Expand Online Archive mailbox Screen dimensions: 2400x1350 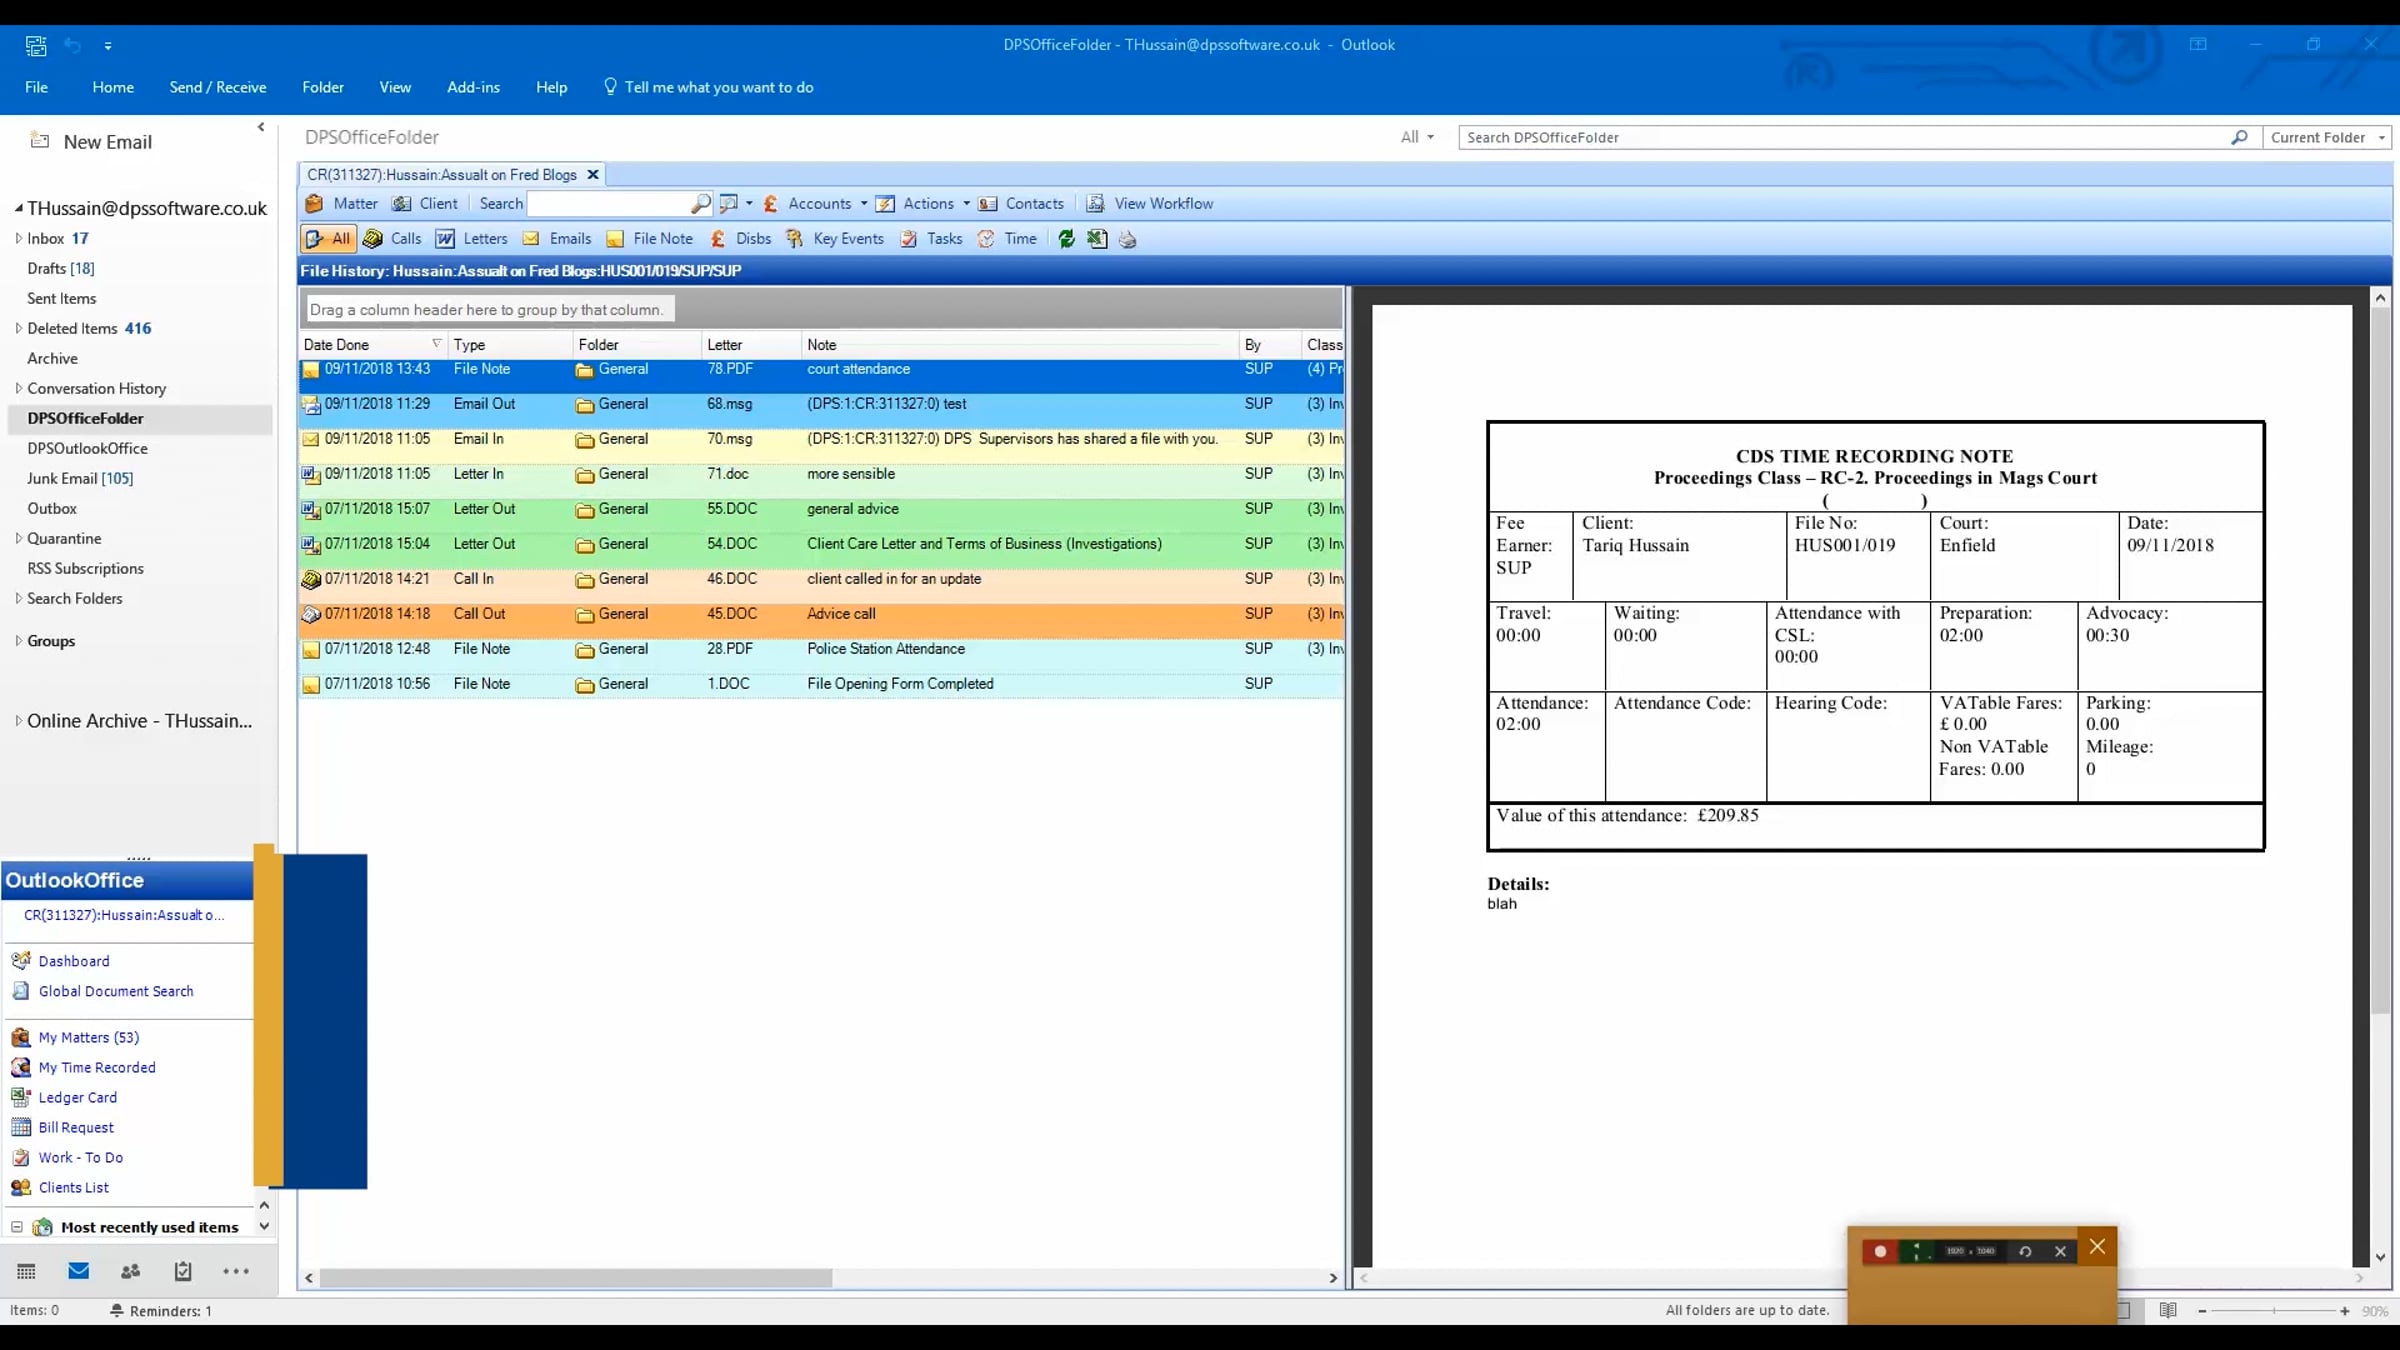coord(18,721)
